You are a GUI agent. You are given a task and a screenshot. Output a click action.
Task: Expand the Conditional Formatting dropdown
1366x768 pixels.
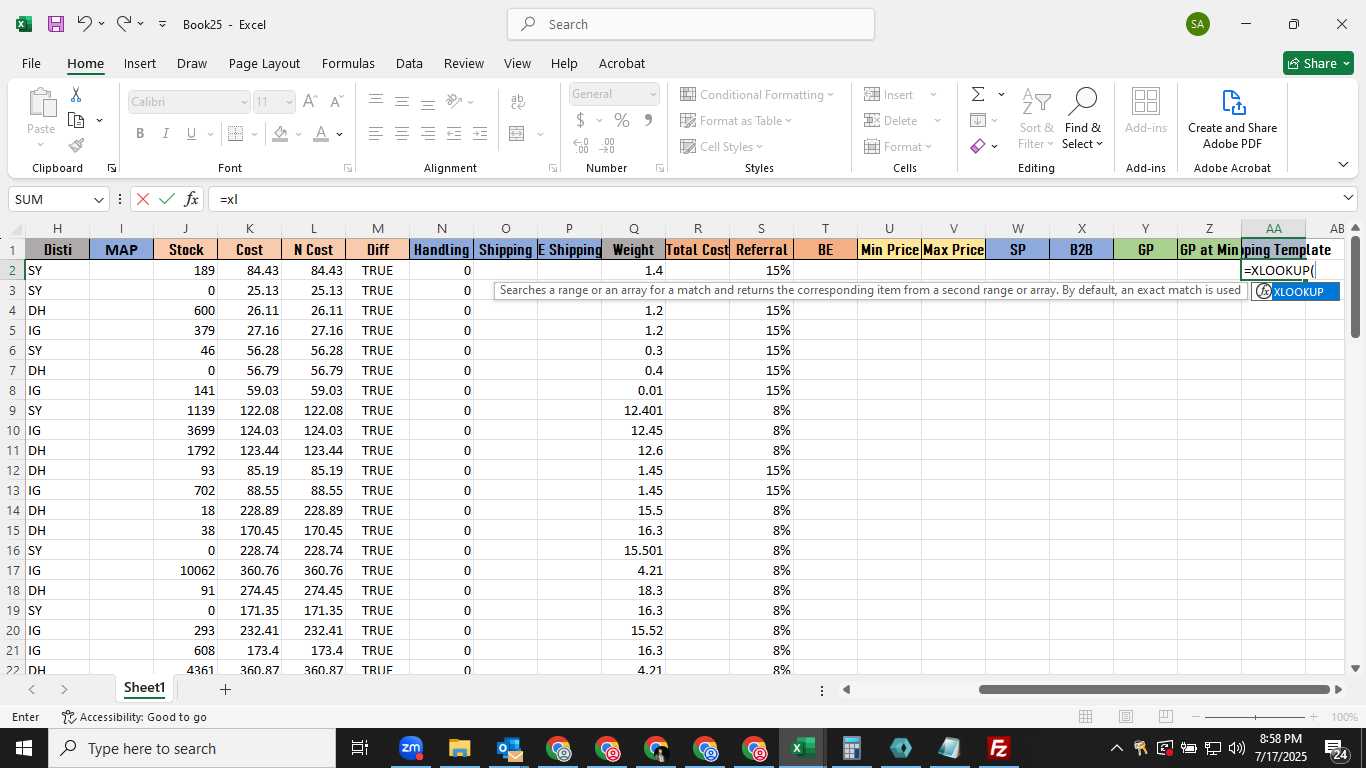[830, 94]
